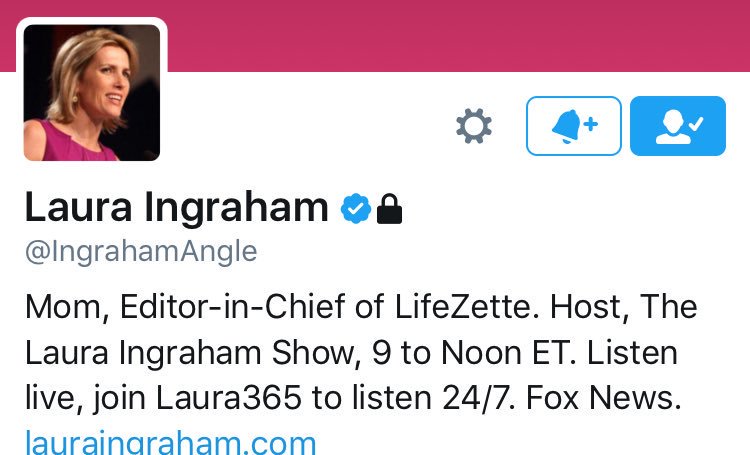This screenshot has height=455, width=750.
Task: Open the lauraingraham.com link
Action: pos(171,442)
